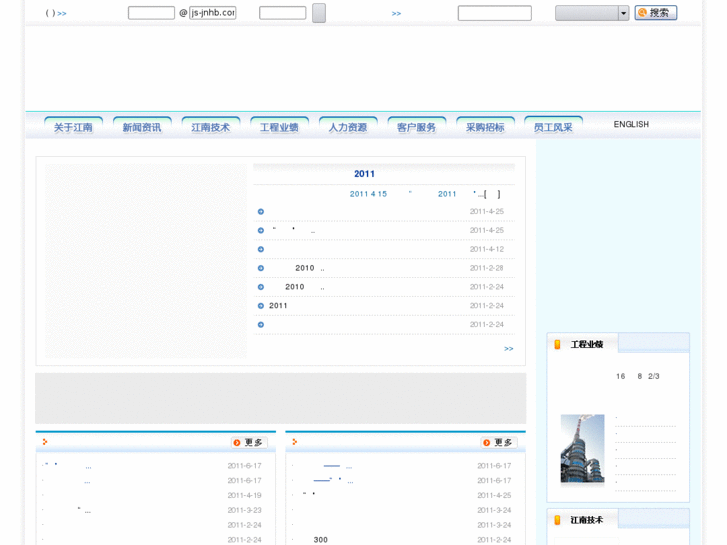Open the '2011' news item dated 2011-2-24

click(278, 306)
